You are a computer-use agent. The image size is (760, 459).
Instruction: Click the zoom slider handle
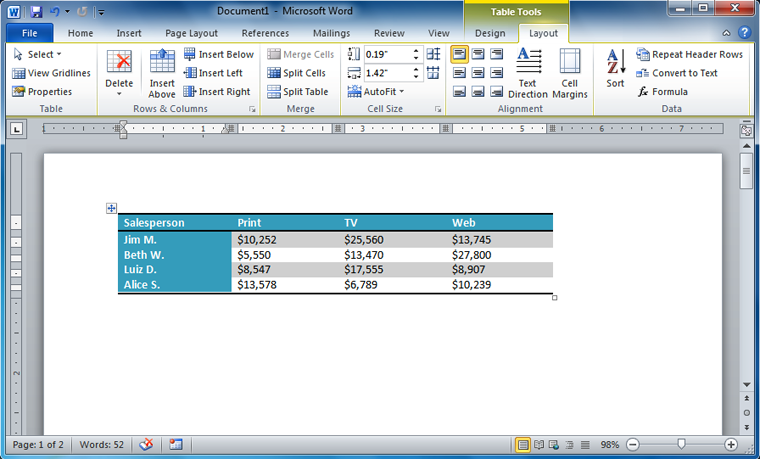[x=681, y=444]
